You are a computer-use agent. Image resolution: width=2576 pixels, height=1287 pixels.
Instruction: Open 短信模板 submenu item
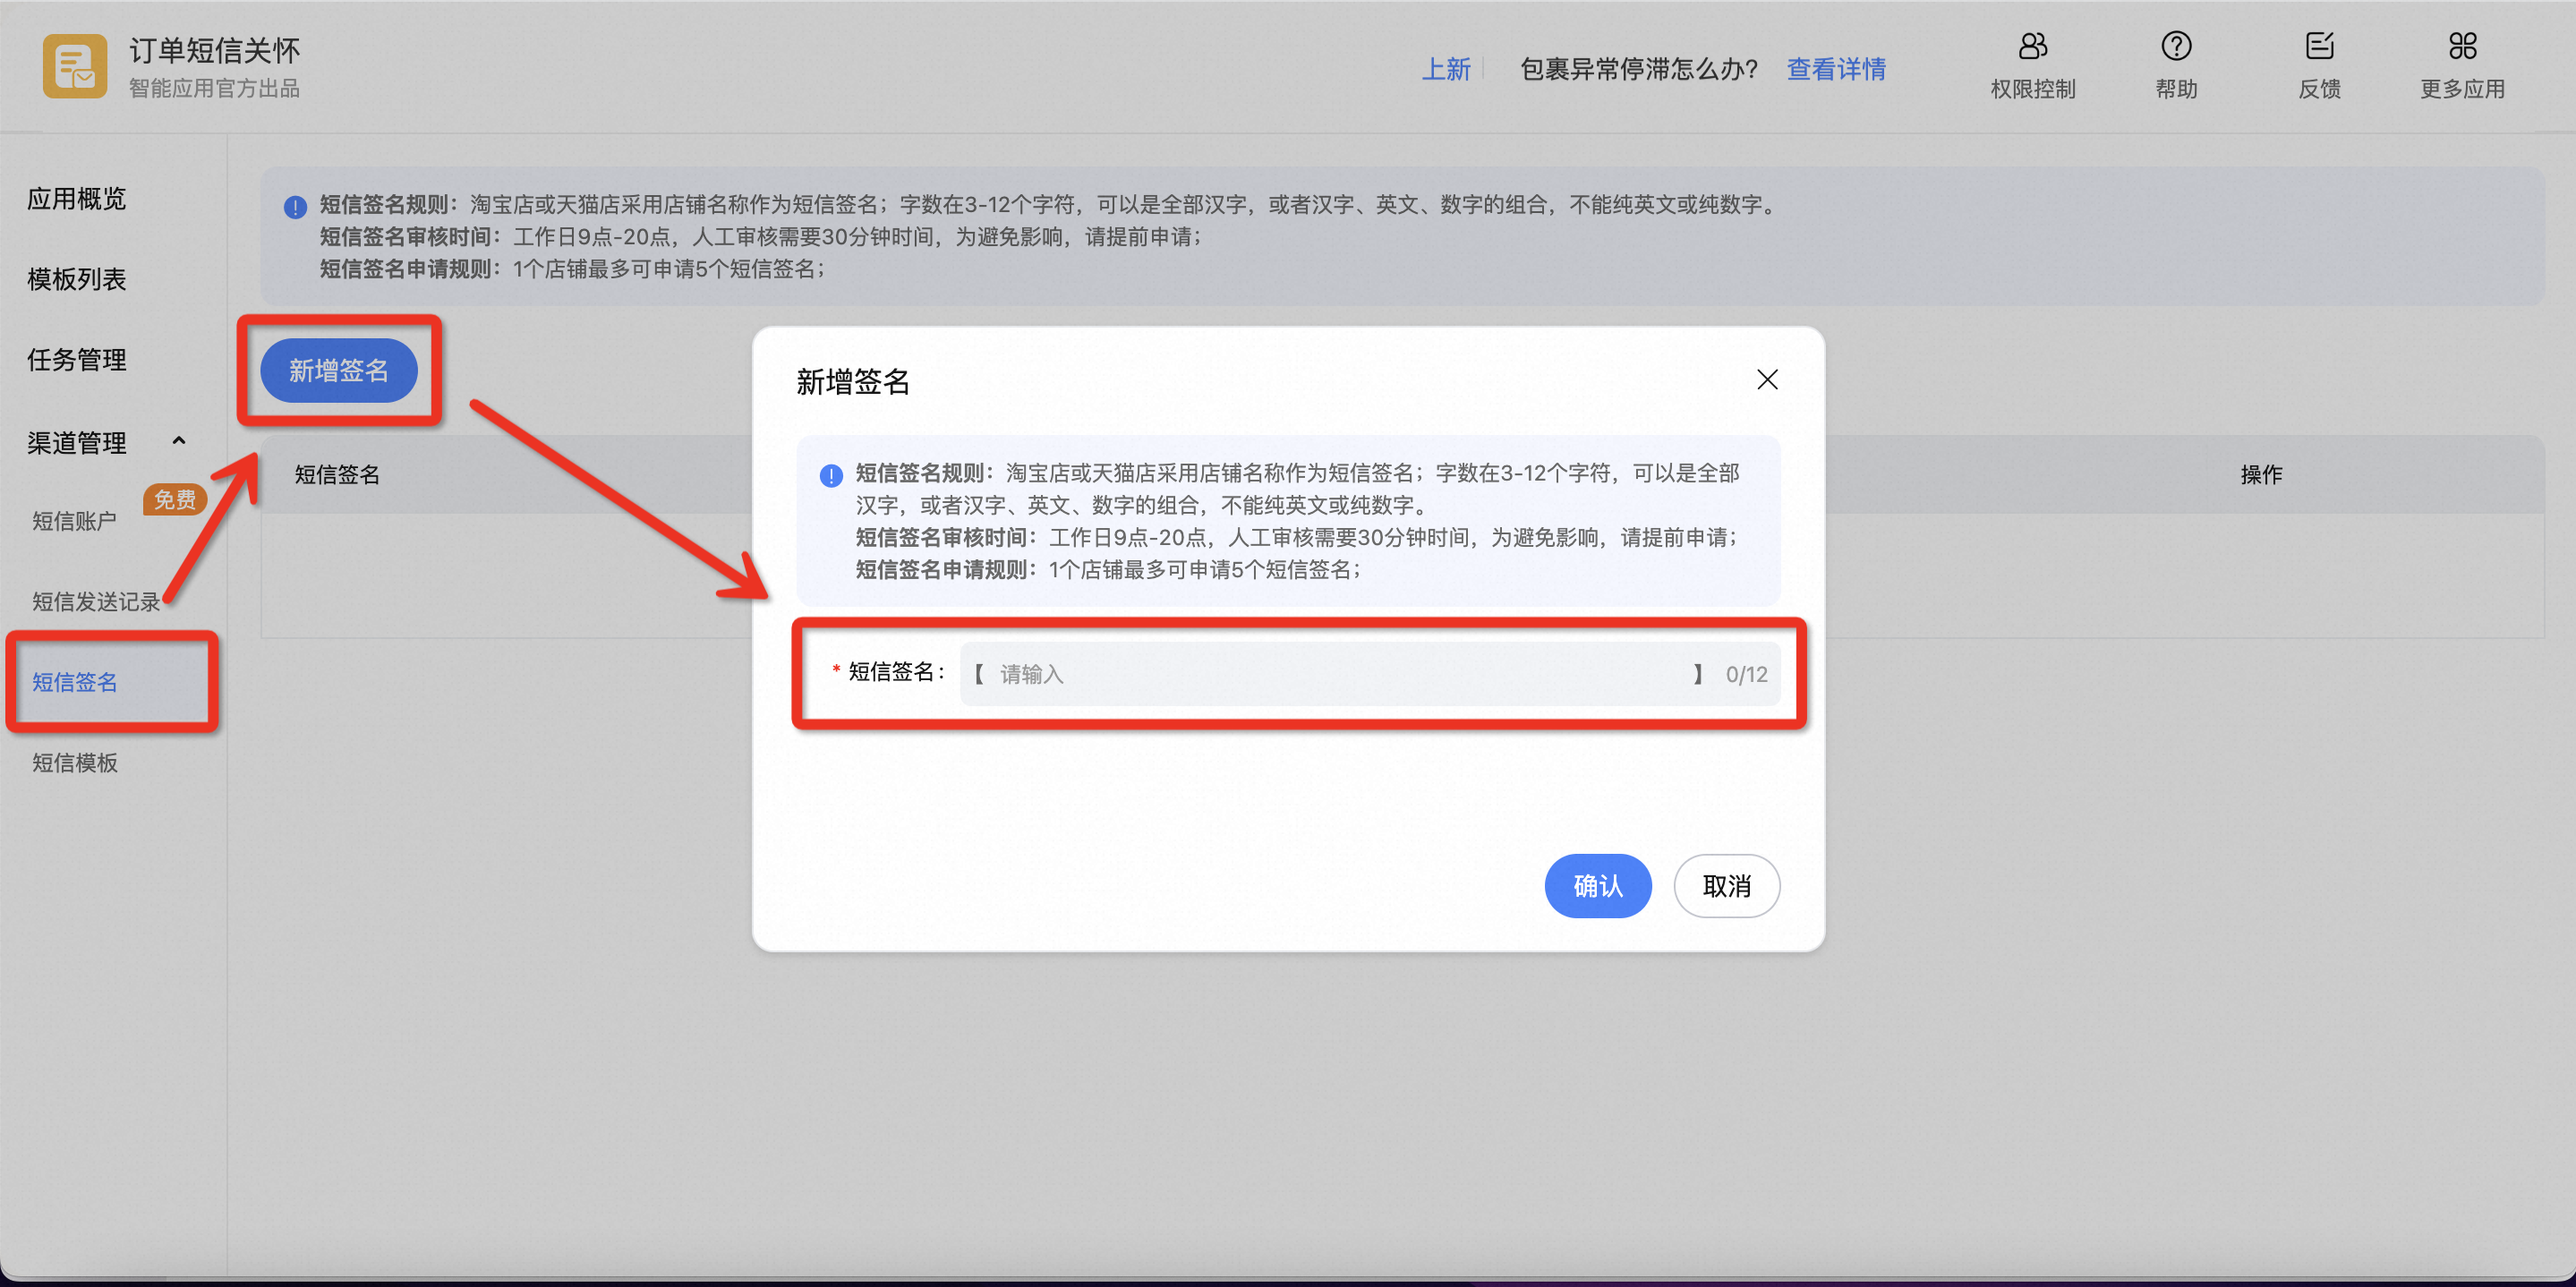click(x=74, y=763)
